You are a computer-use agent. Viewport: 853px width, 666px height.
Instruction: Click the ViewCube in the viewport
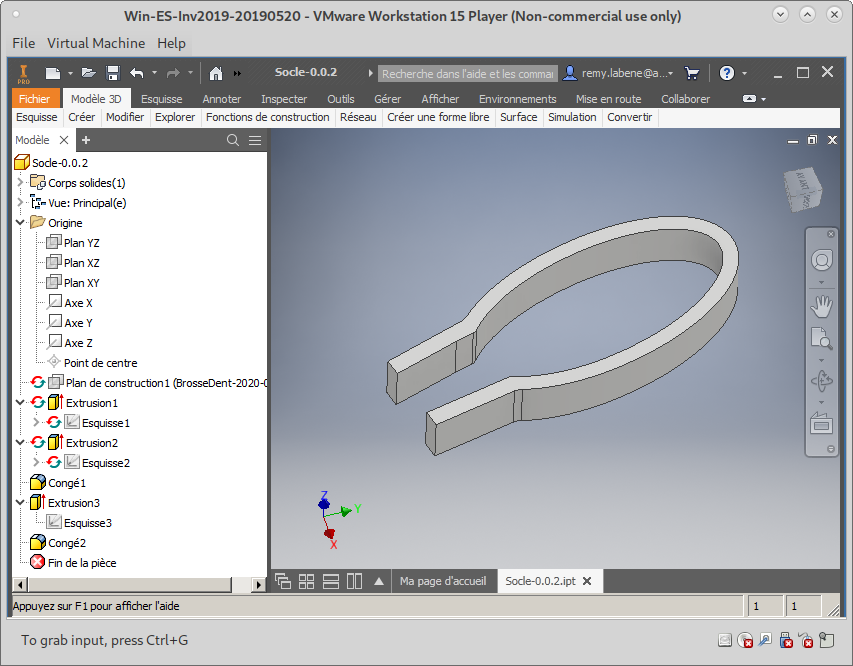[x=804, y=189]
